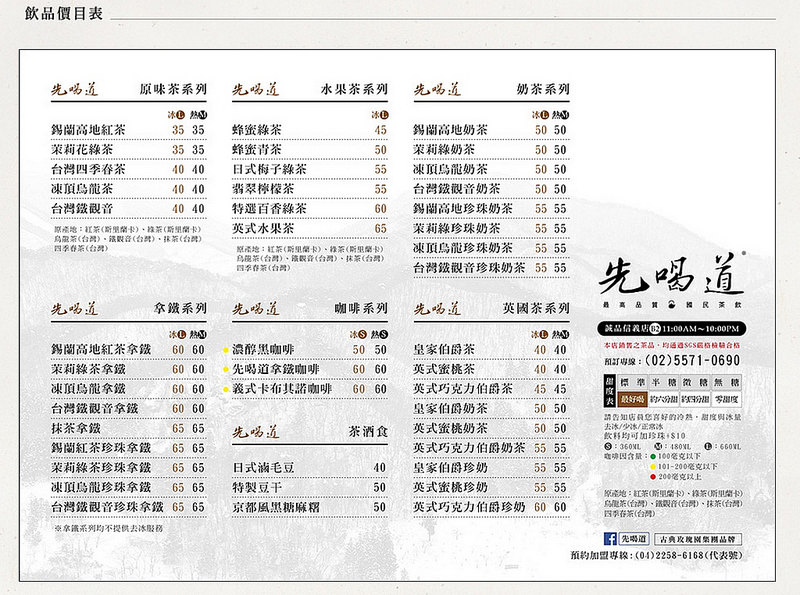Click the 先喝道 logo in 原味茶系列 header
The height and width of the screenshot is (595, 800).
point(74,90)
